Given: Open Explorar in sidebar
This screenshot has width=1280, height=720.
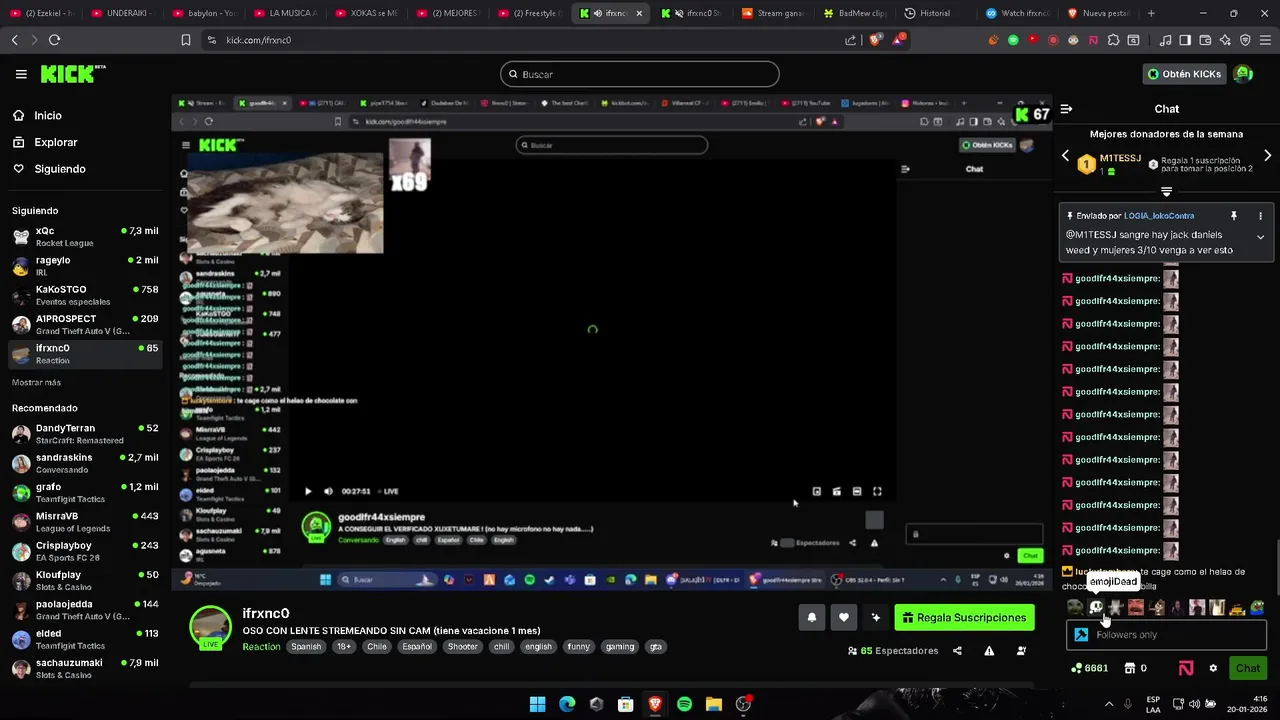Looking at the screenshot, I should pos(45,142).
